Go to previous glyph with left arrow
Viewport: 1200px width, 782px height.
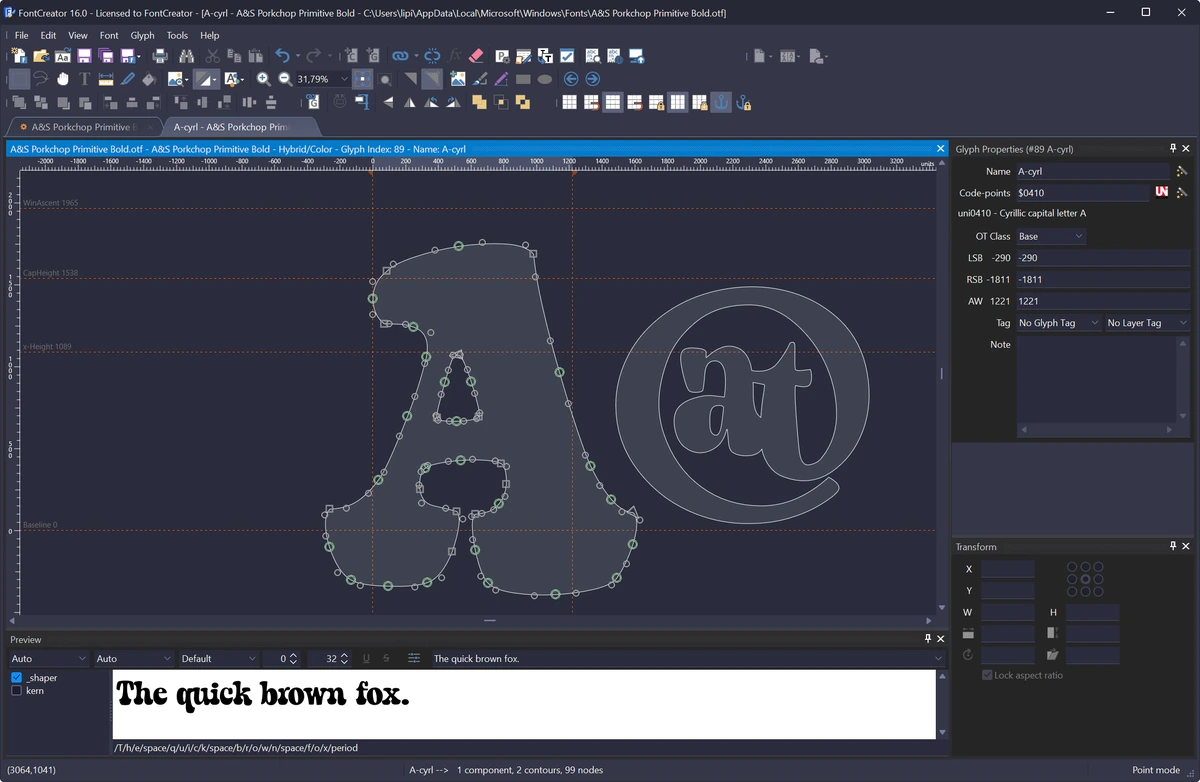571,79
